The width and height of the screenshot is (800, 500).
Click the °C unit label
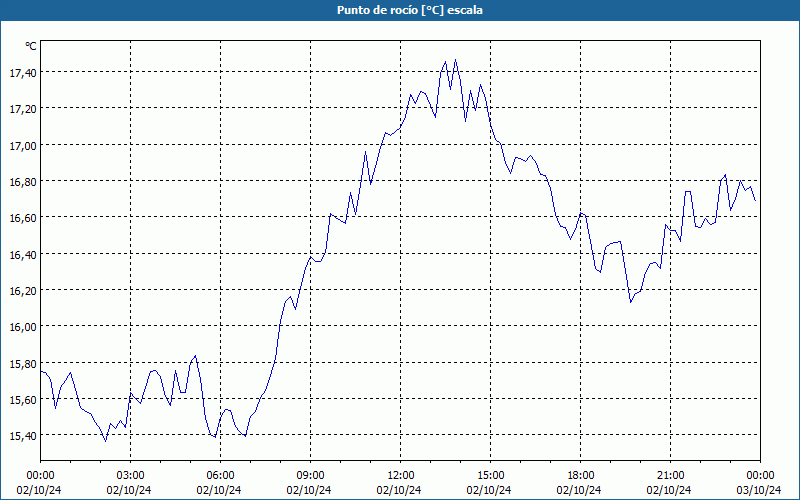point(31,46)
